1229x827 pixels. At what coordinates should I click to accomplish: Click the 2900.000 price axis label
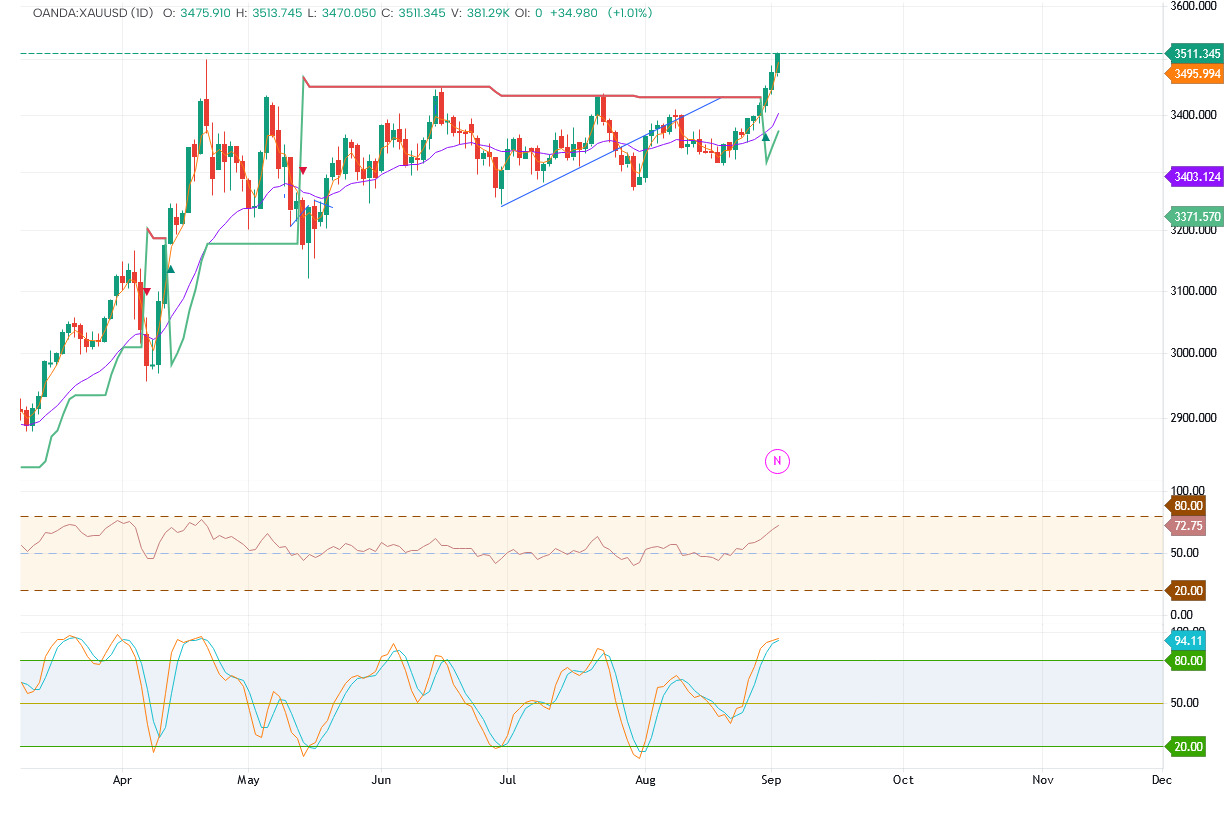pos(1194,418)
